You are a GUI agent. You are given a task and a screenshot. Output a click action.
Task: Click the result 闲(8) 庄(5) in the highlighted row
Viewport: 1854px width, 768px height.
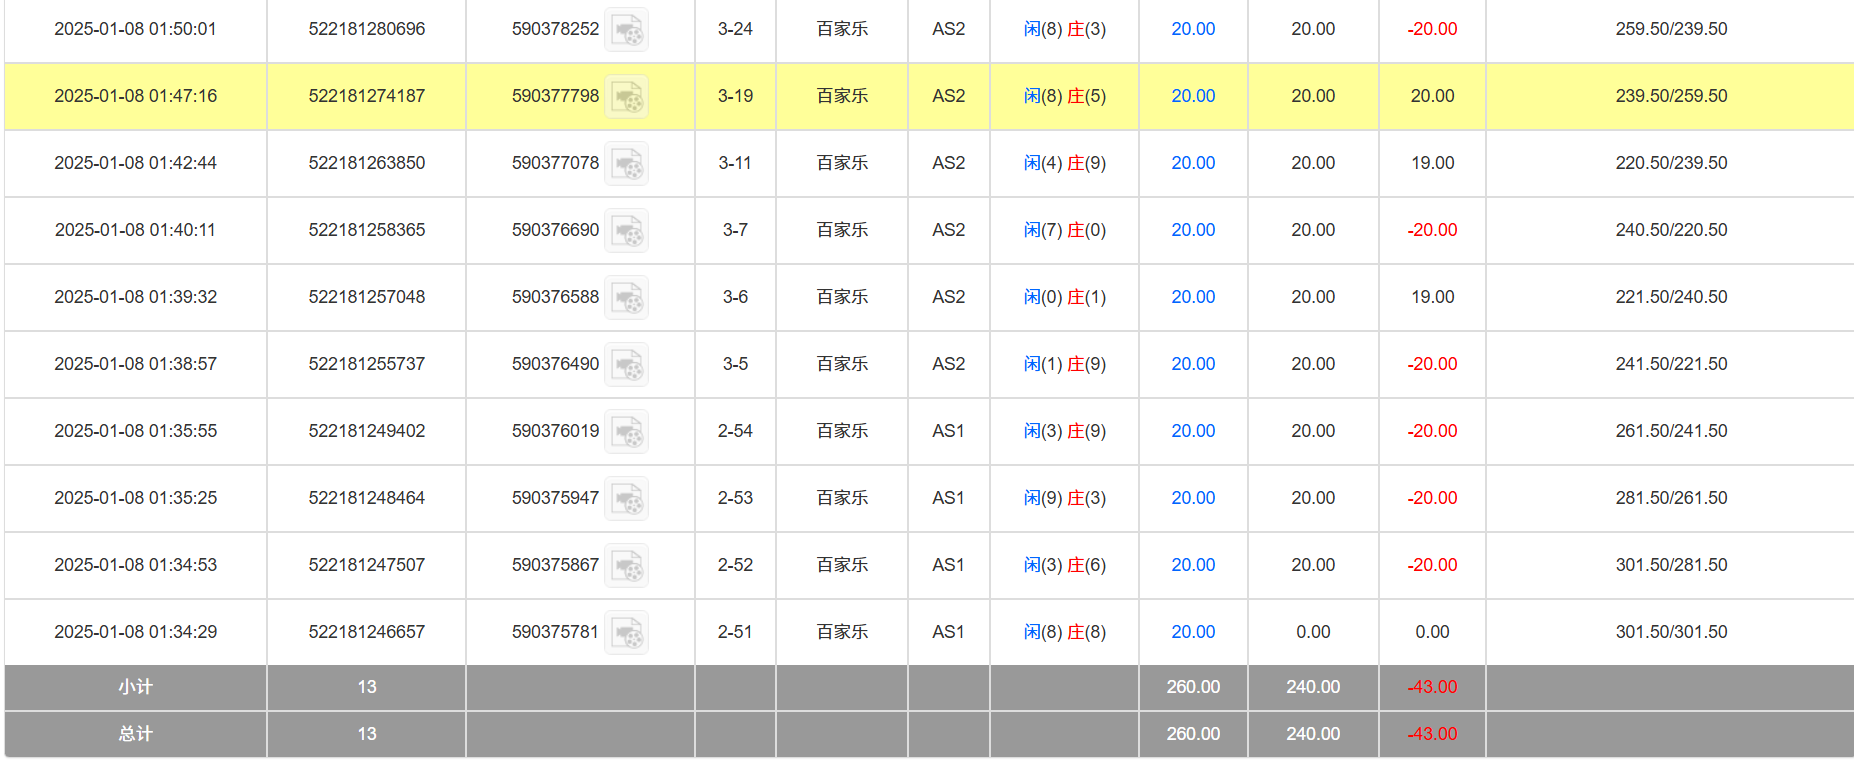coord(1064,96)
